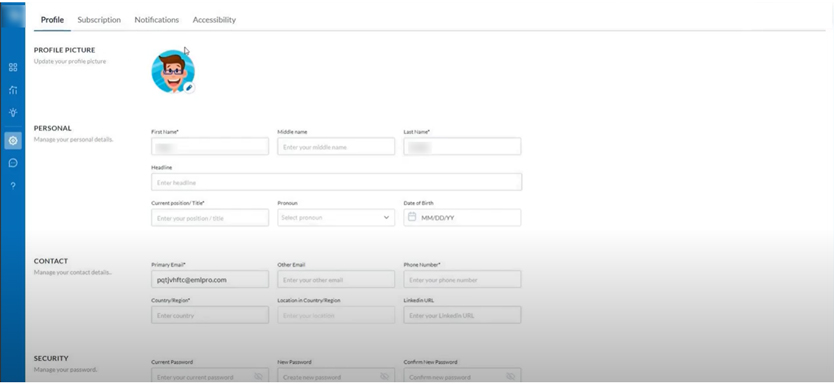Click the 'Manage your personal details.' text
Image resolution: width=834 pixels, height=384 pixels.
(x=73, y=140)
